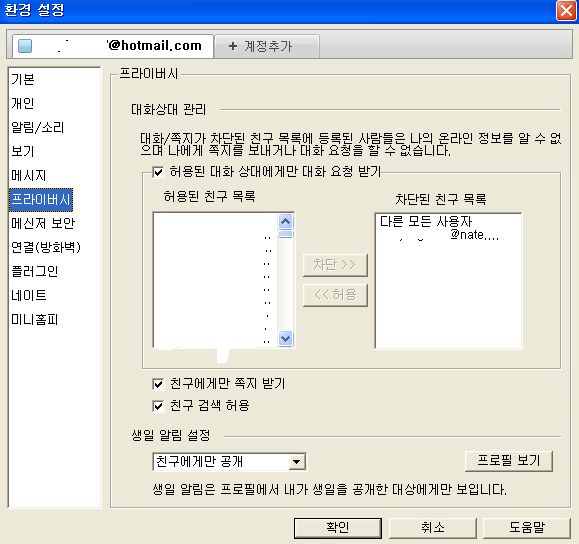Open the 알림/소리 settings category

[38, 127]
